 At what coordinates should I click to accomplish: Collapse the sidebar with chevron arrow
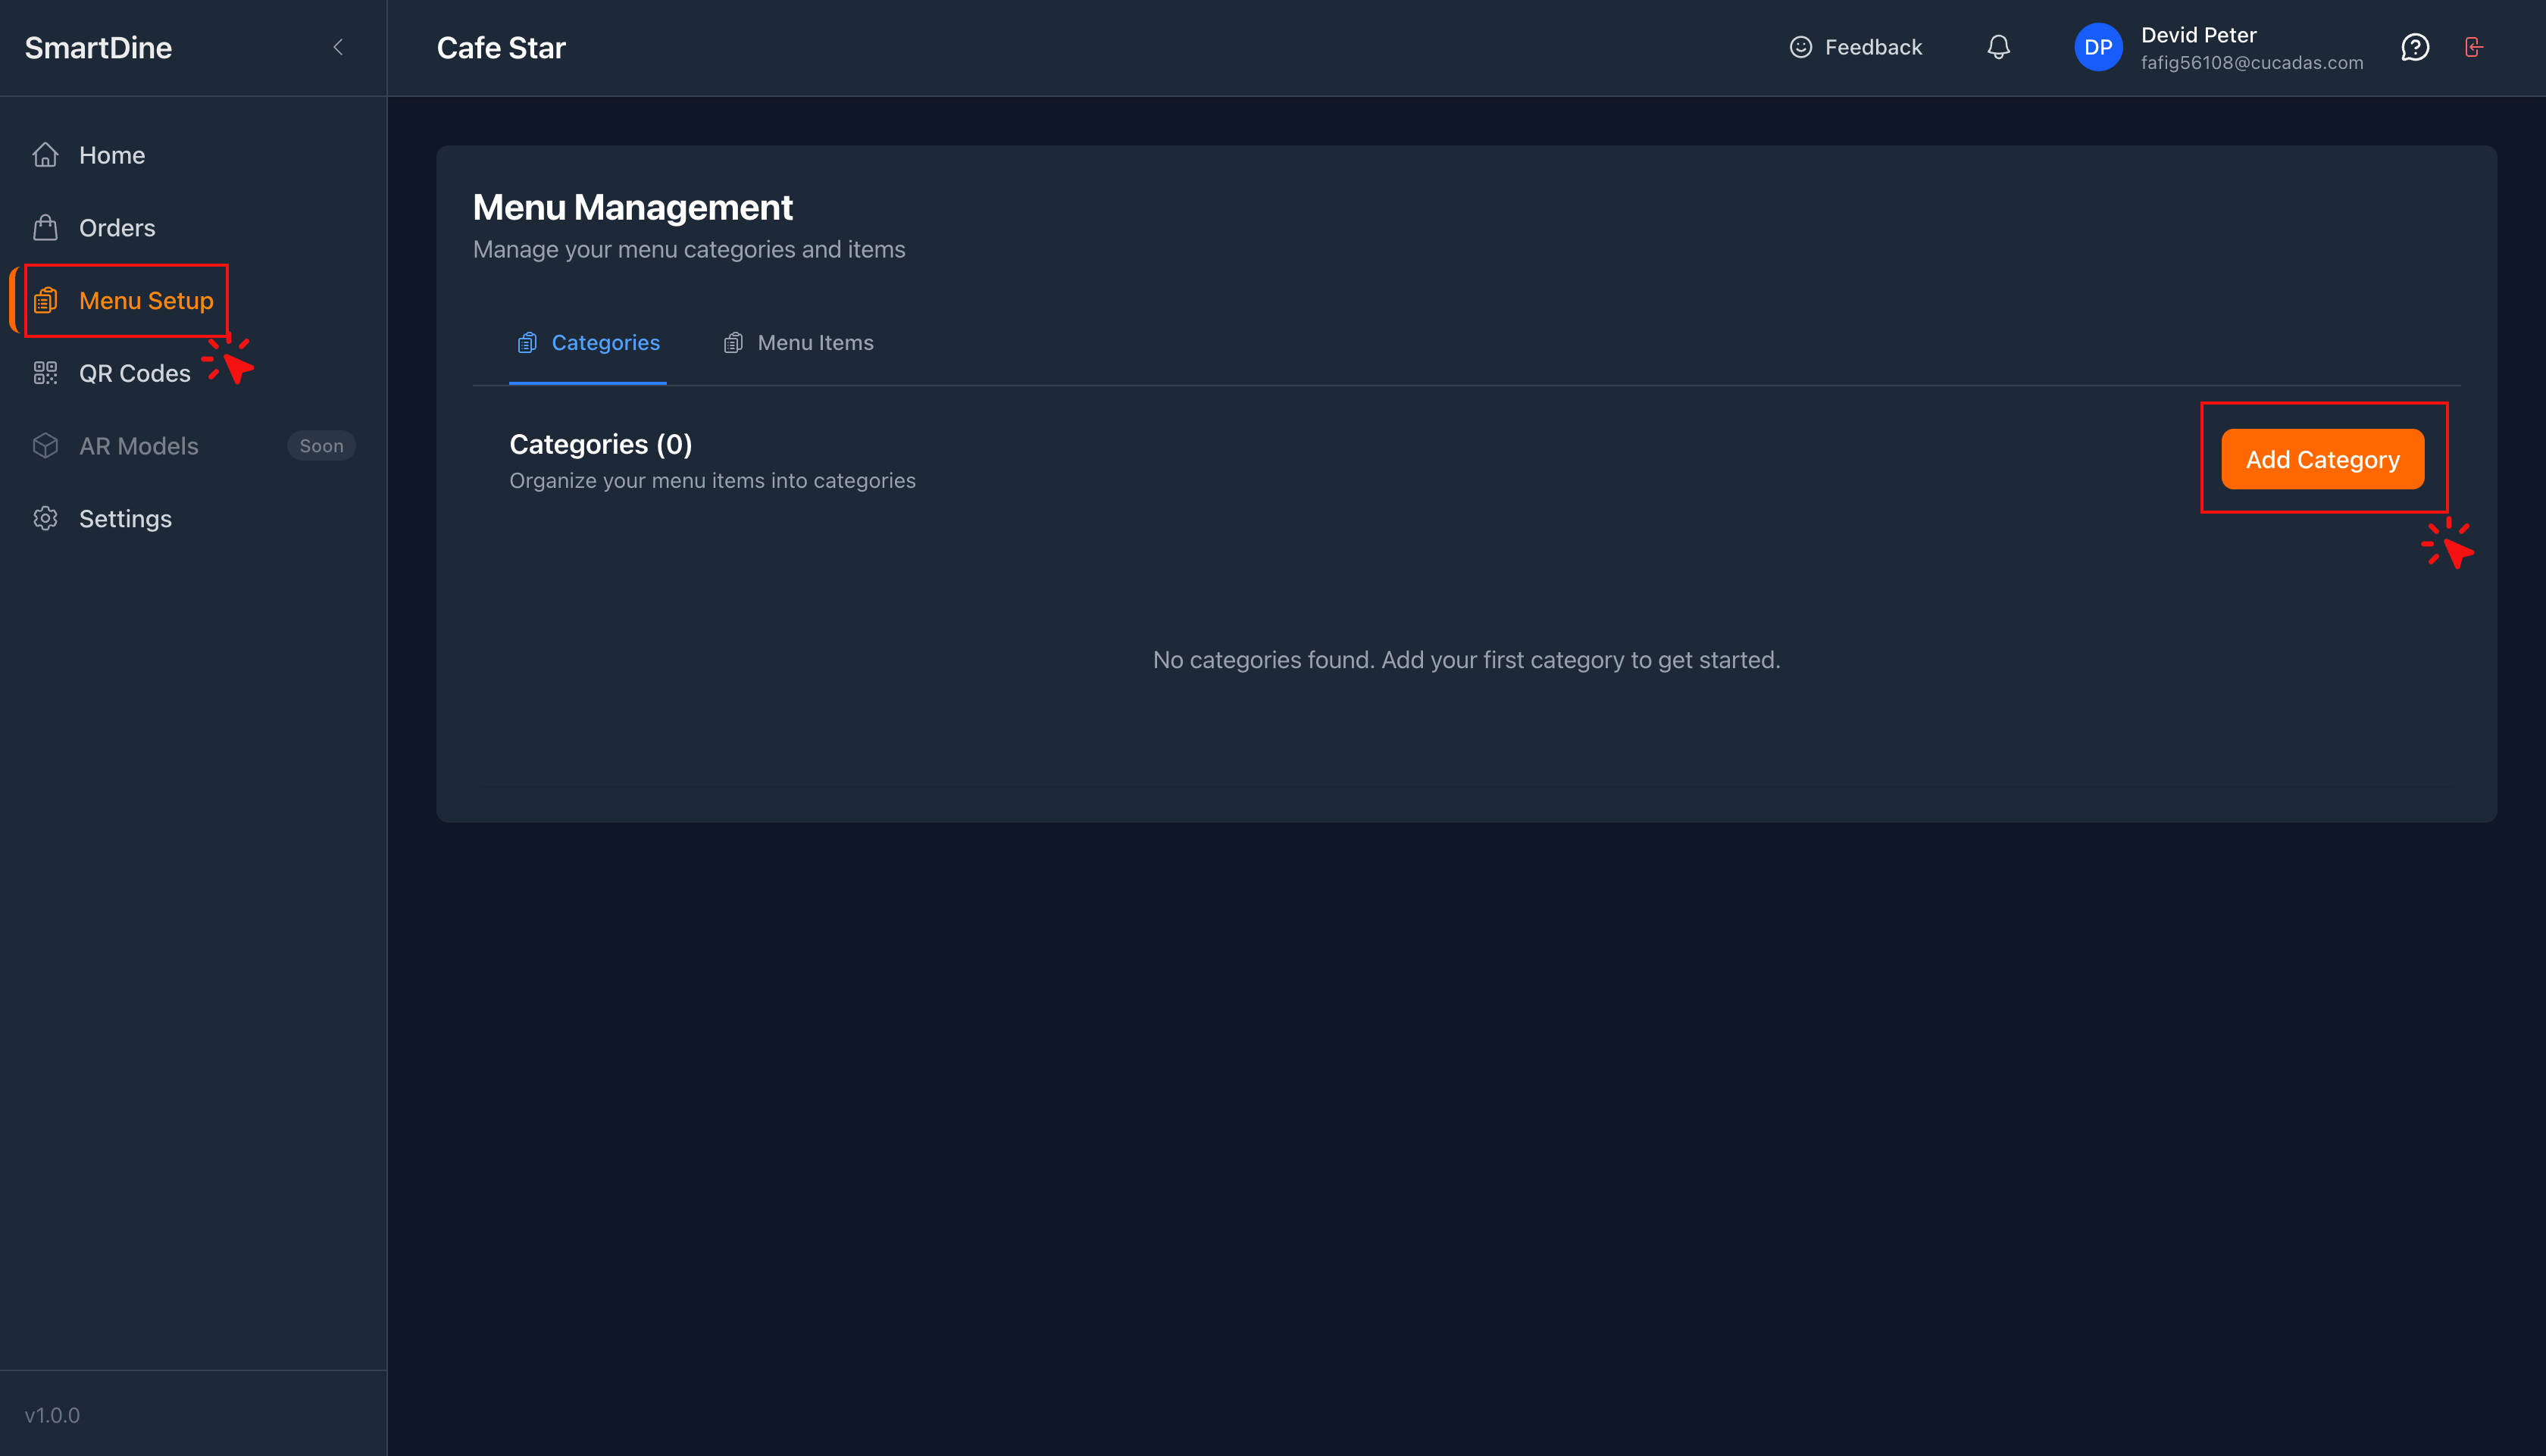click(x=338, y=47)
